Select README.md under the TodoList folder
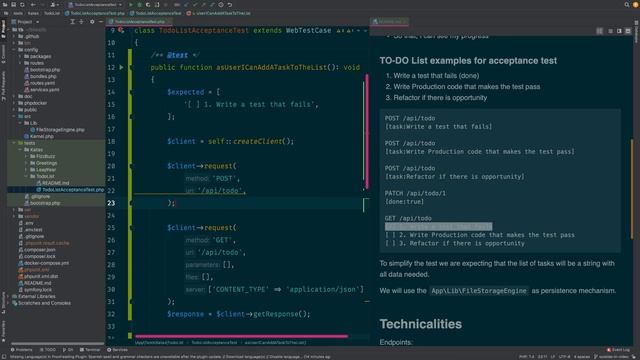Image resolution: width=640 pixels, height=360 pixels. pos(53,183)
